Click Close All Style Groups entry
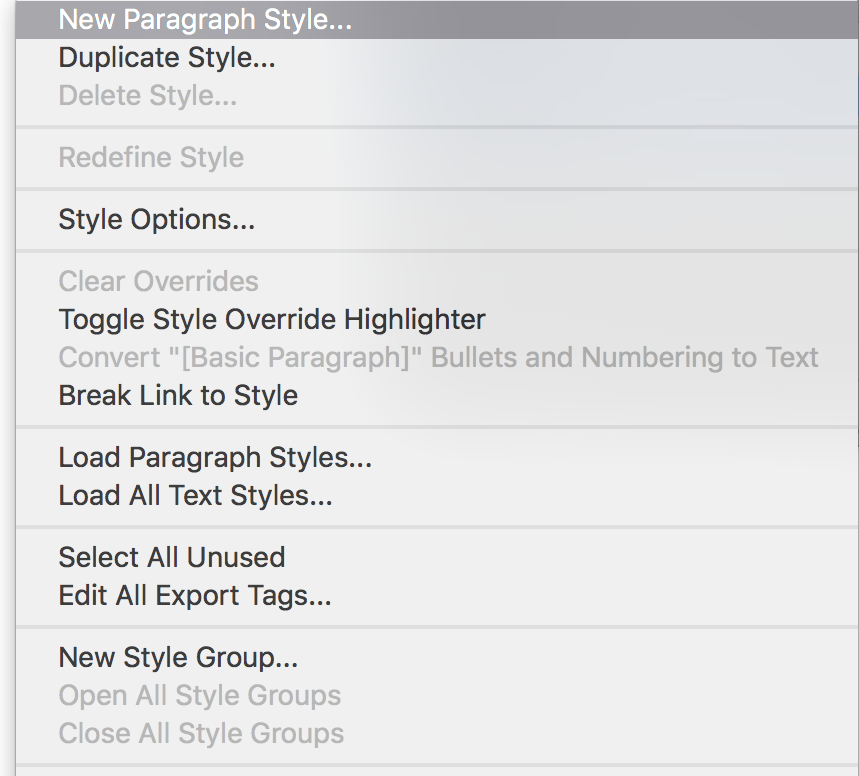Viewport: 859px width, 776px height. coord(201,733)
